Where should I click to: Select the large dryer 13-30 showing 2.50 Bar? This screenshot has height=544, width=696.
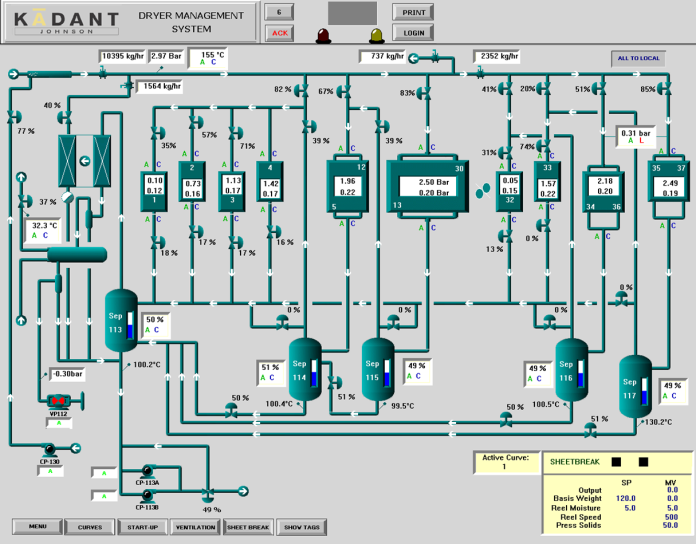click(428, 186)
